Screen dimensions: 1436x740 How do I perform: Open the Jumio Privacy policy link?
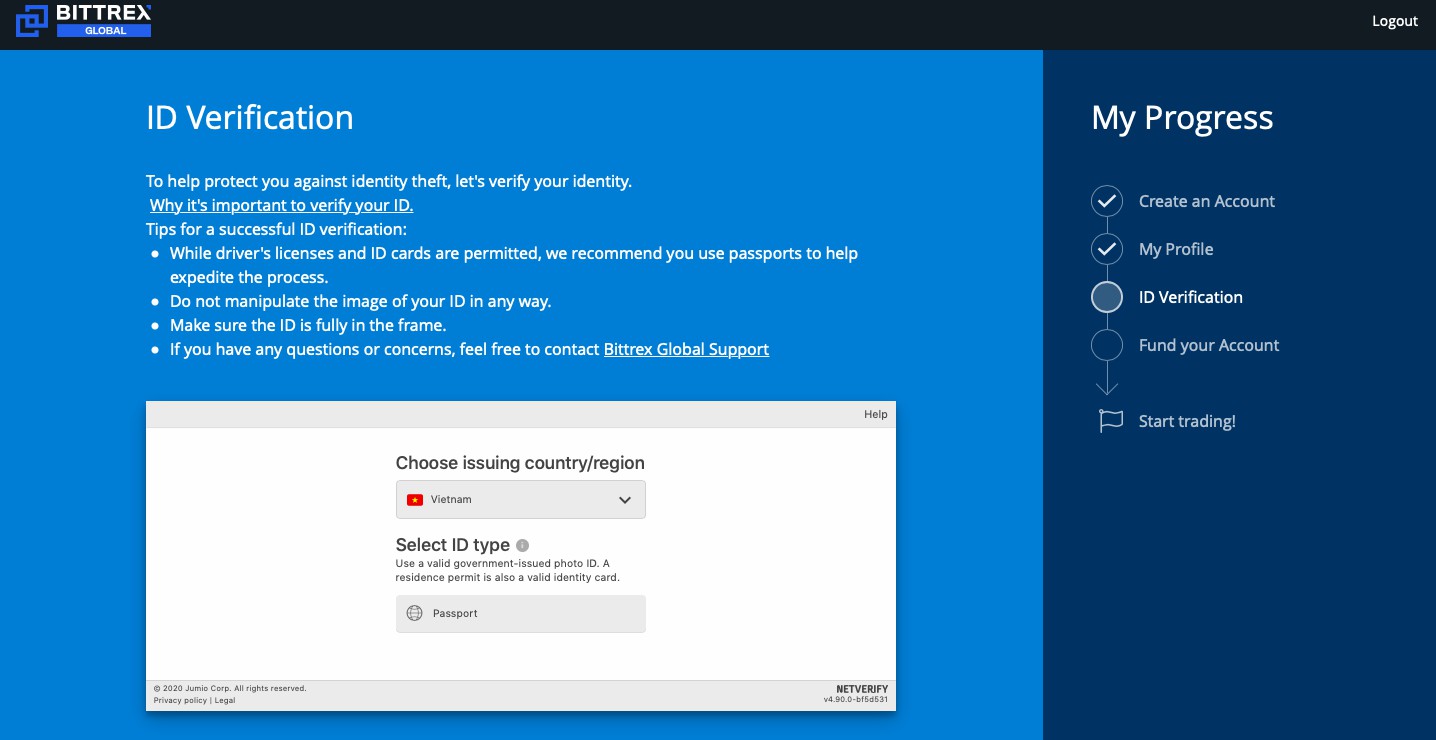180,700
